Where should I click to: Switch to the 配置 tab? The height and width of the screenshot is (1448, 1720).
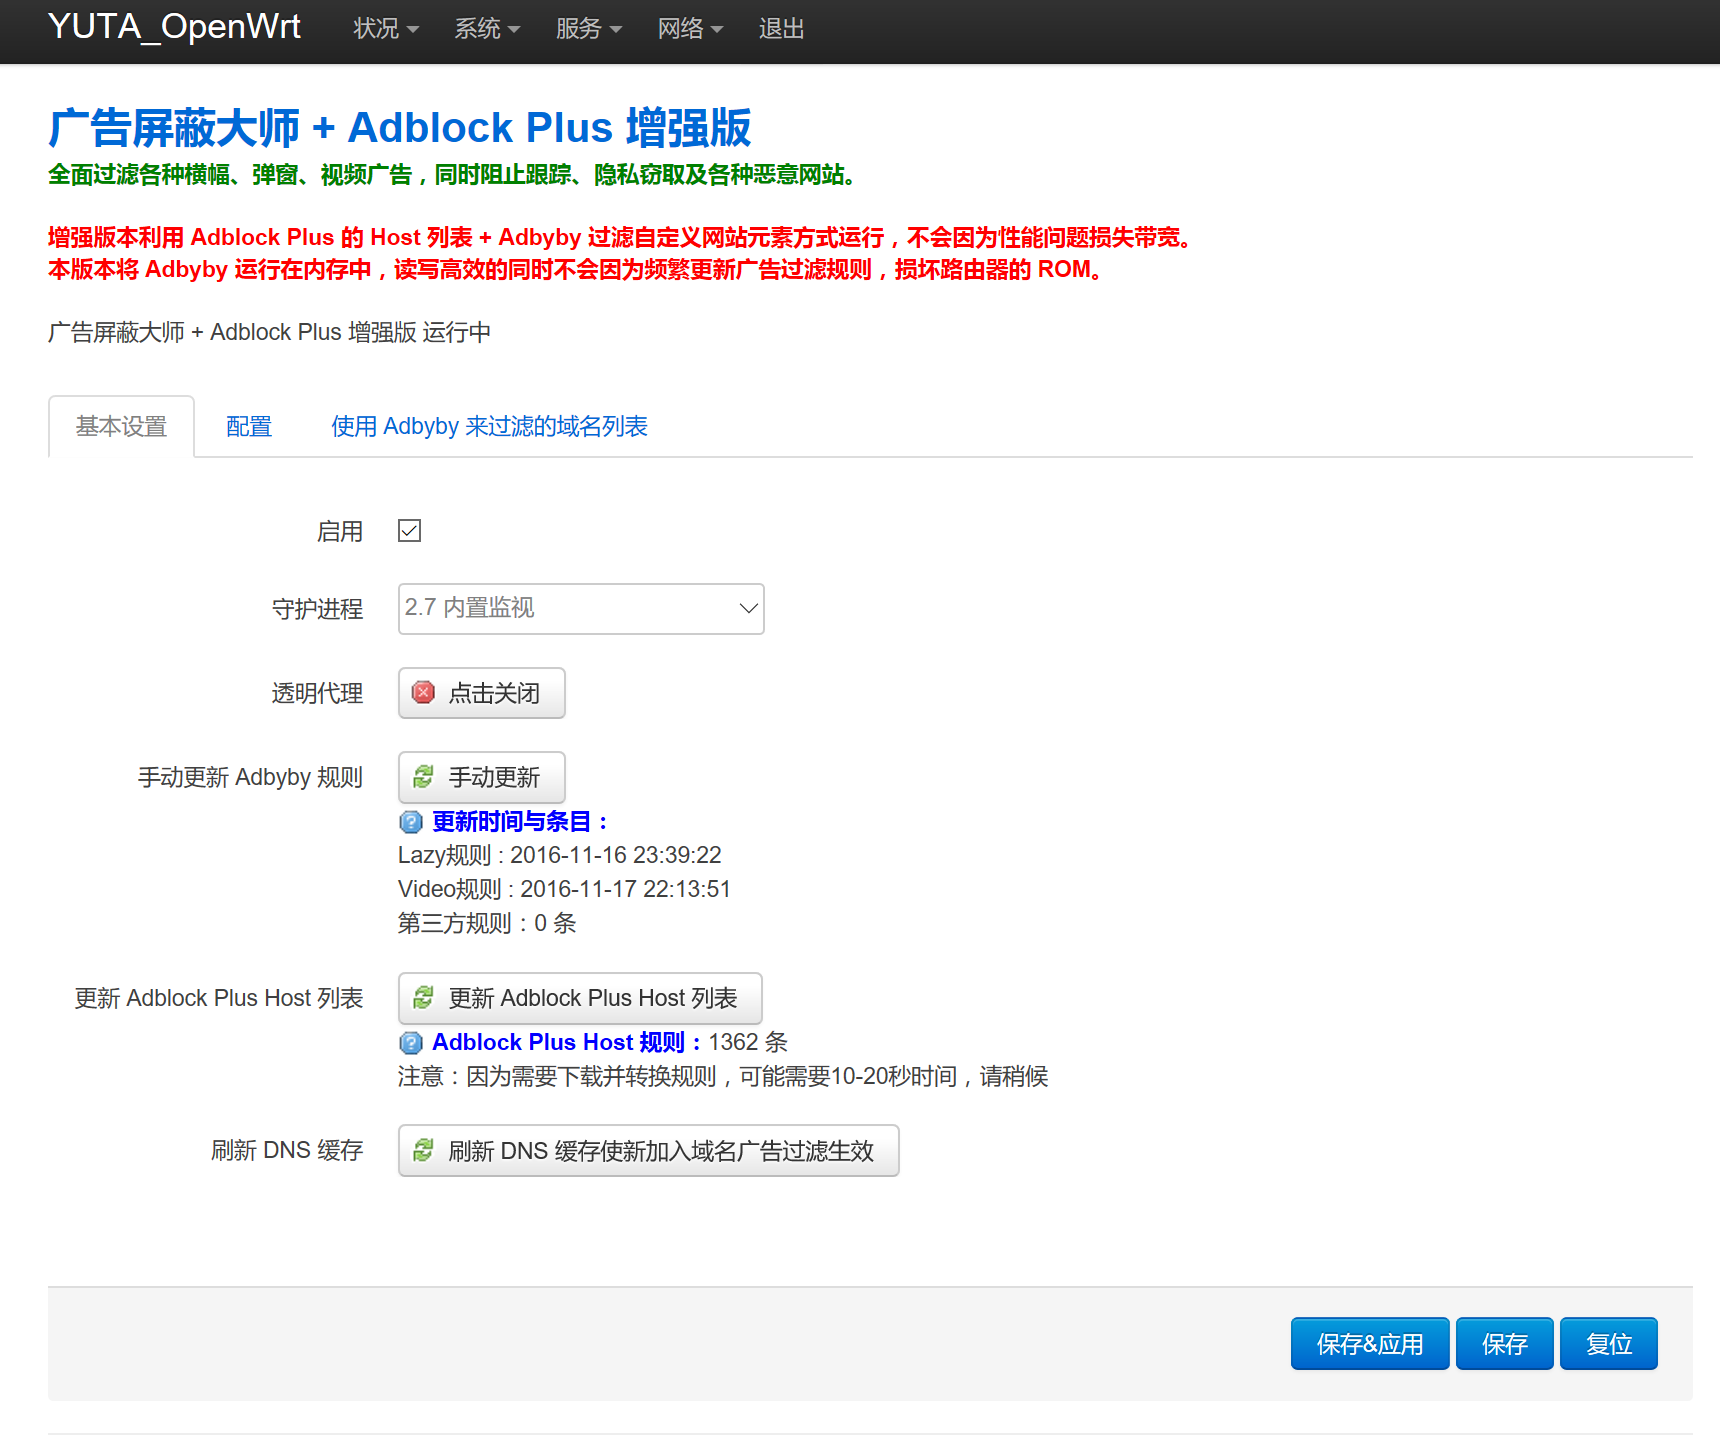click(248, 426)
